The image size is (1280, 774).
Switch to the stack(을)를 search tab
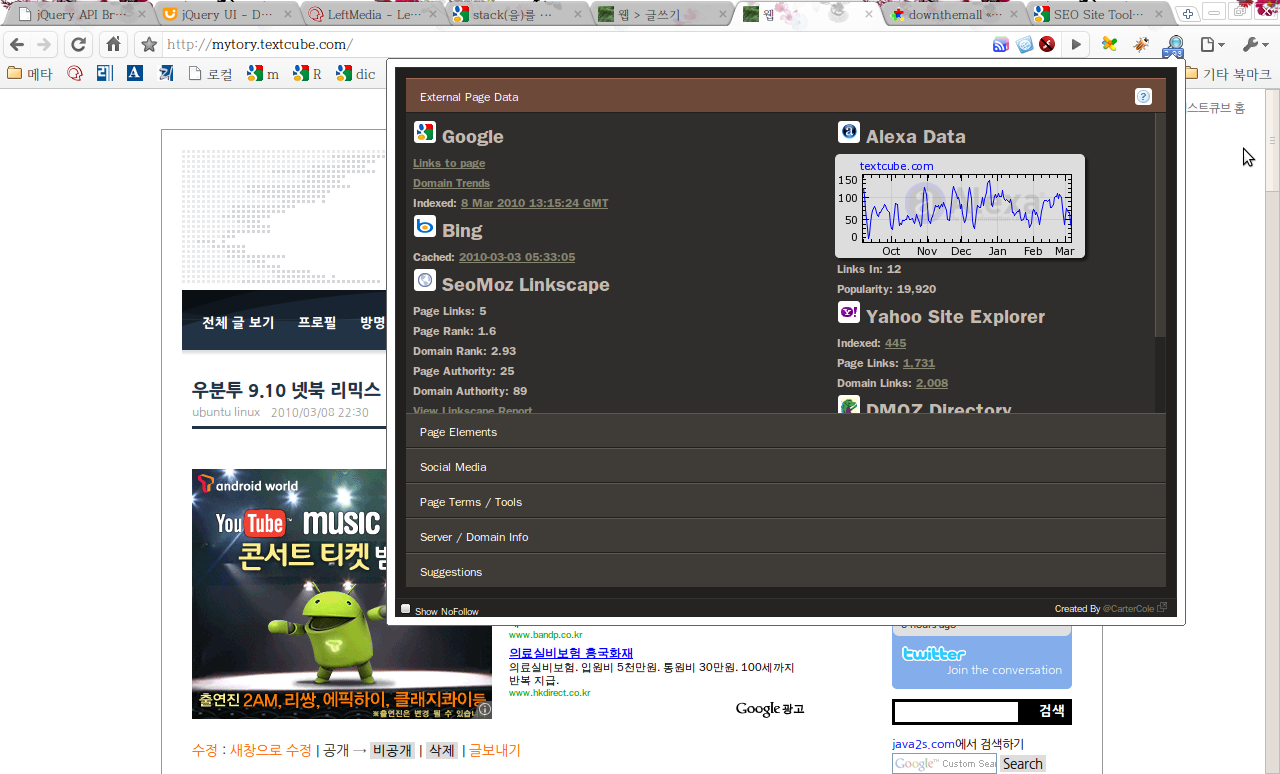(516, 14)
